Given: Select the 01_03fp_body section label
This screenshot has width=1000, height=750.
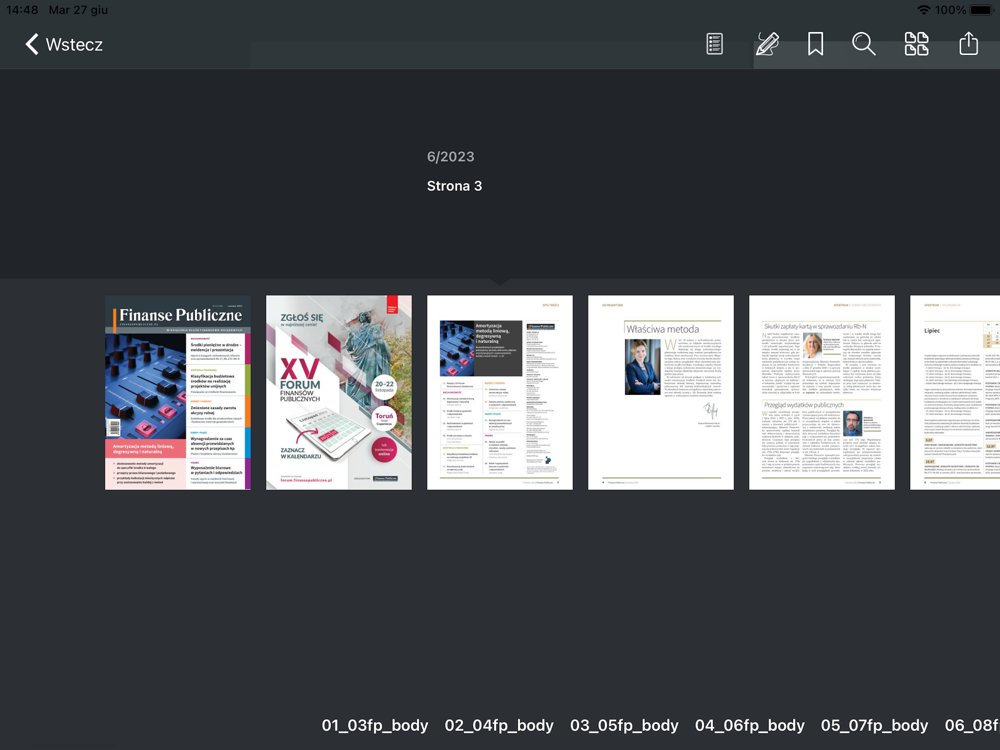Looking at the screenshot, I should point(375,725).
